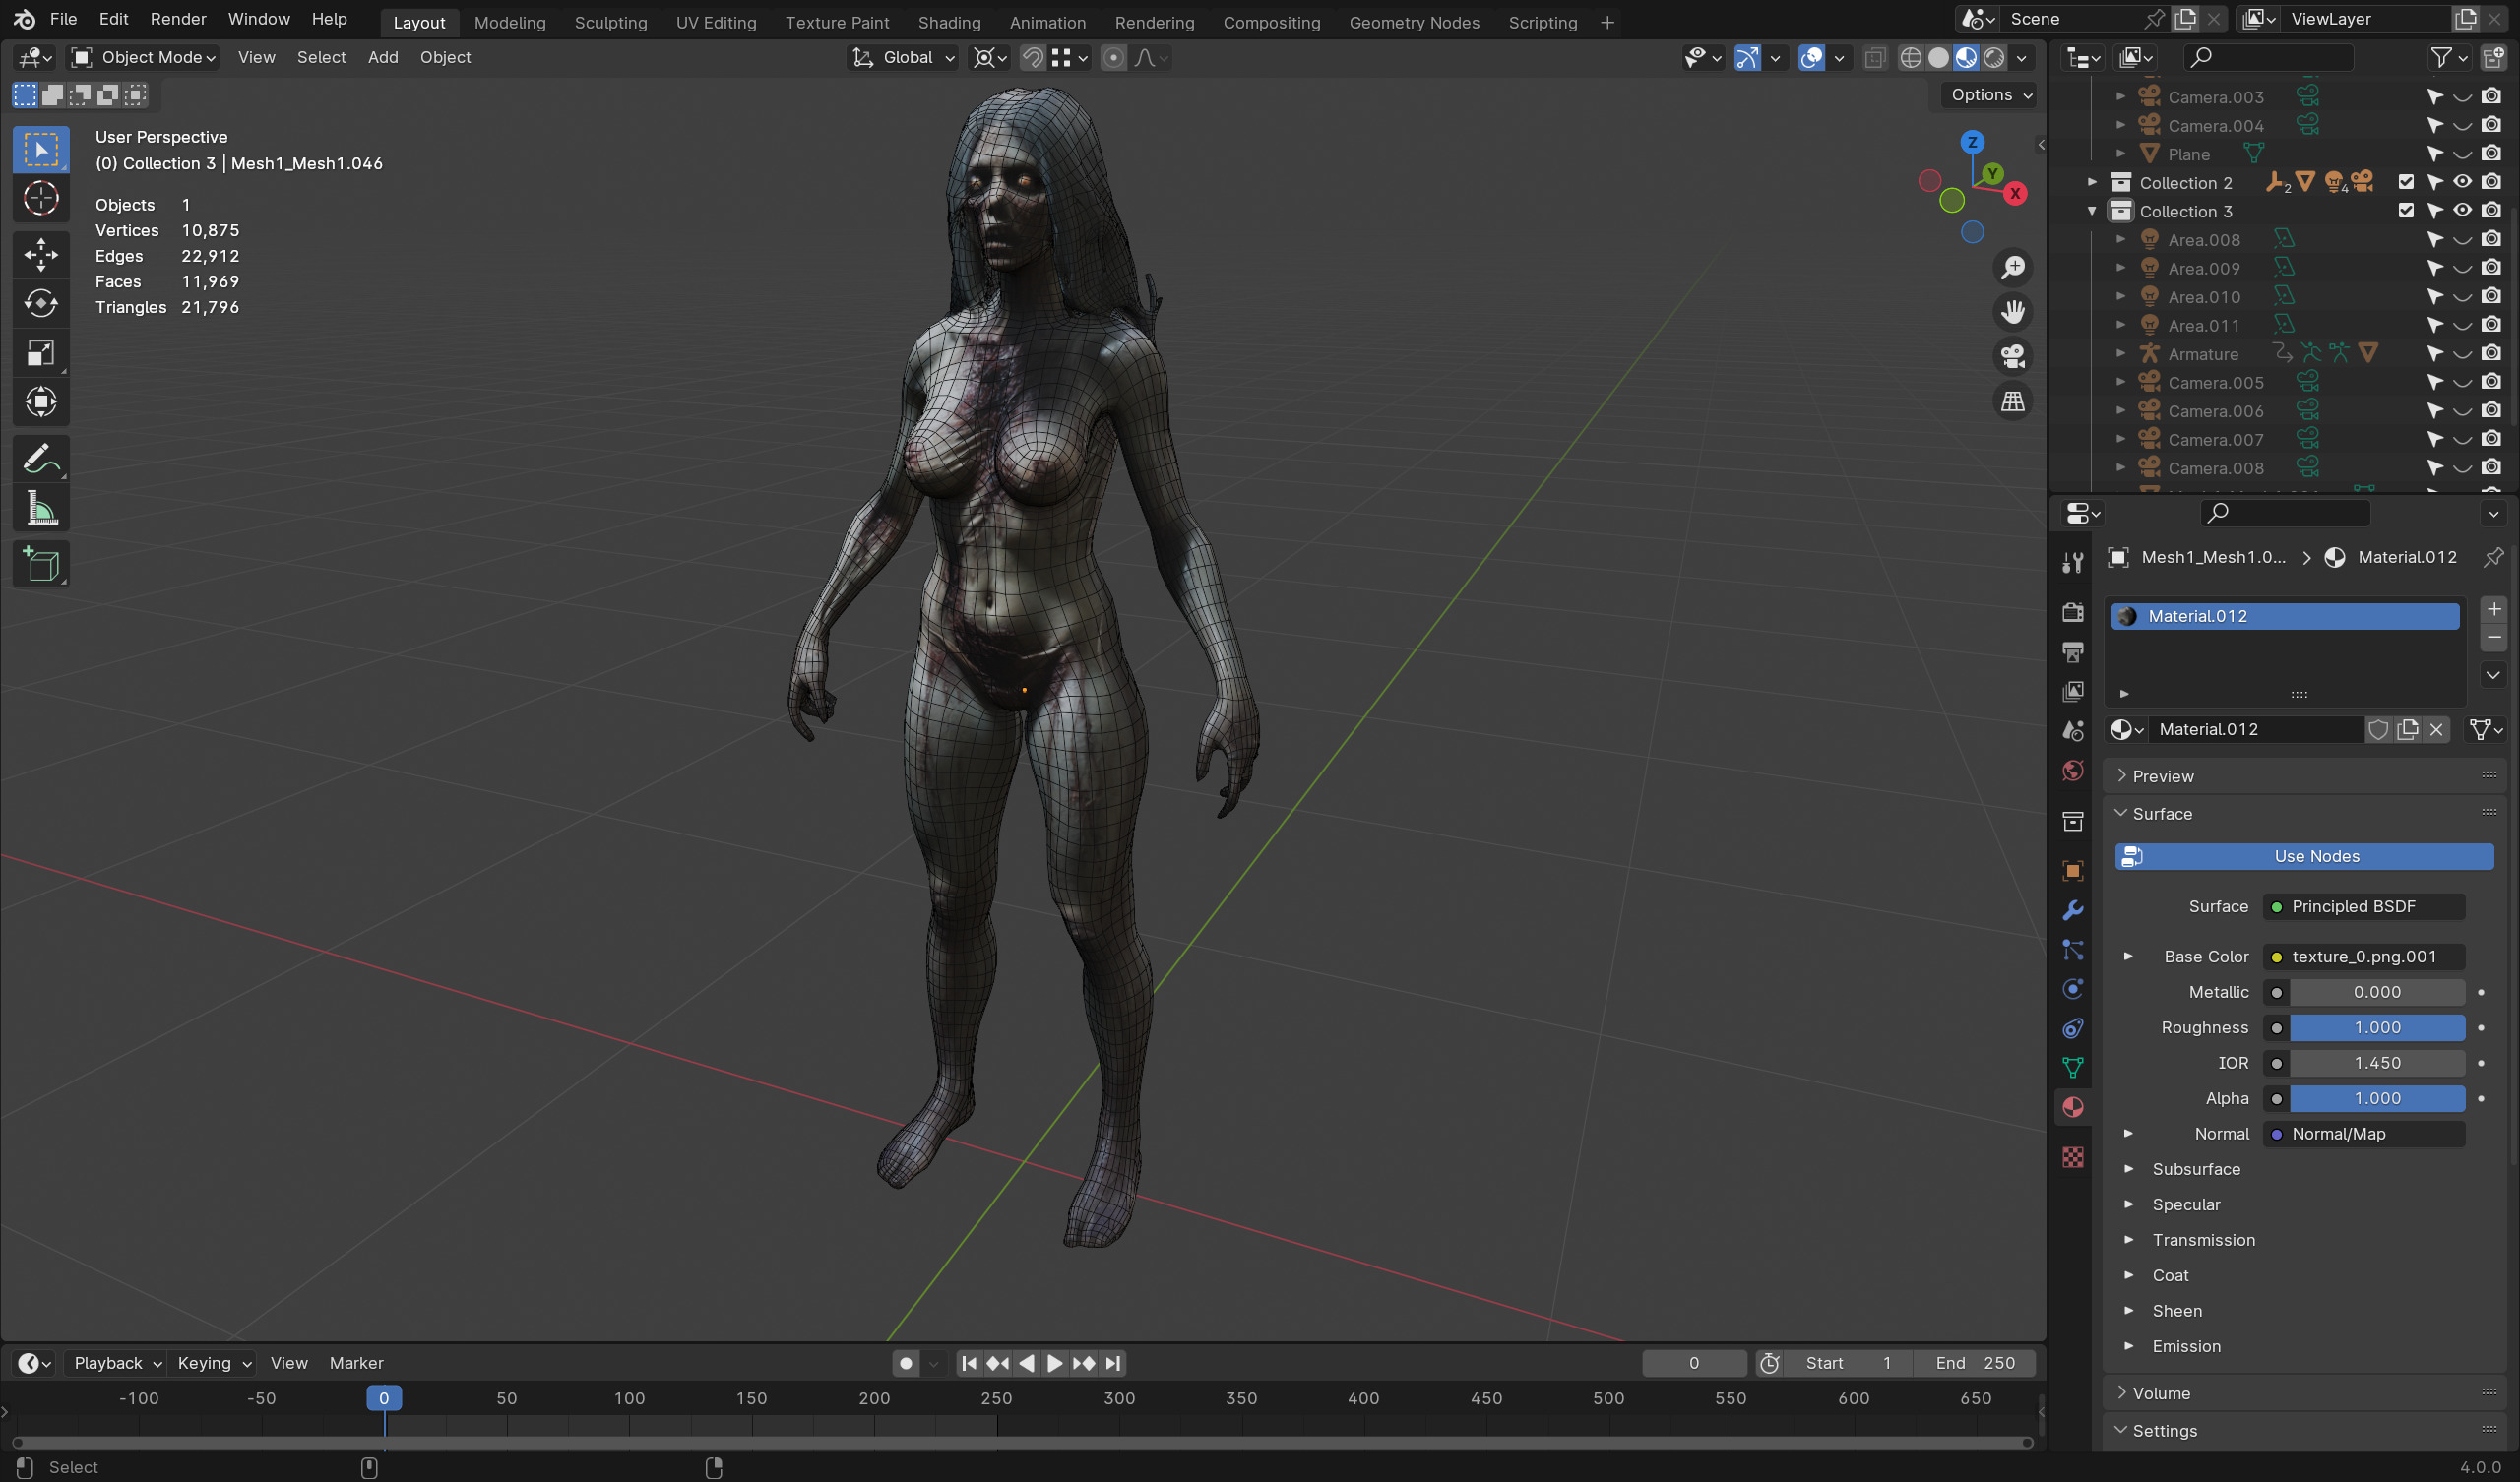Open the World properties tab

(x=2072, y=770)
